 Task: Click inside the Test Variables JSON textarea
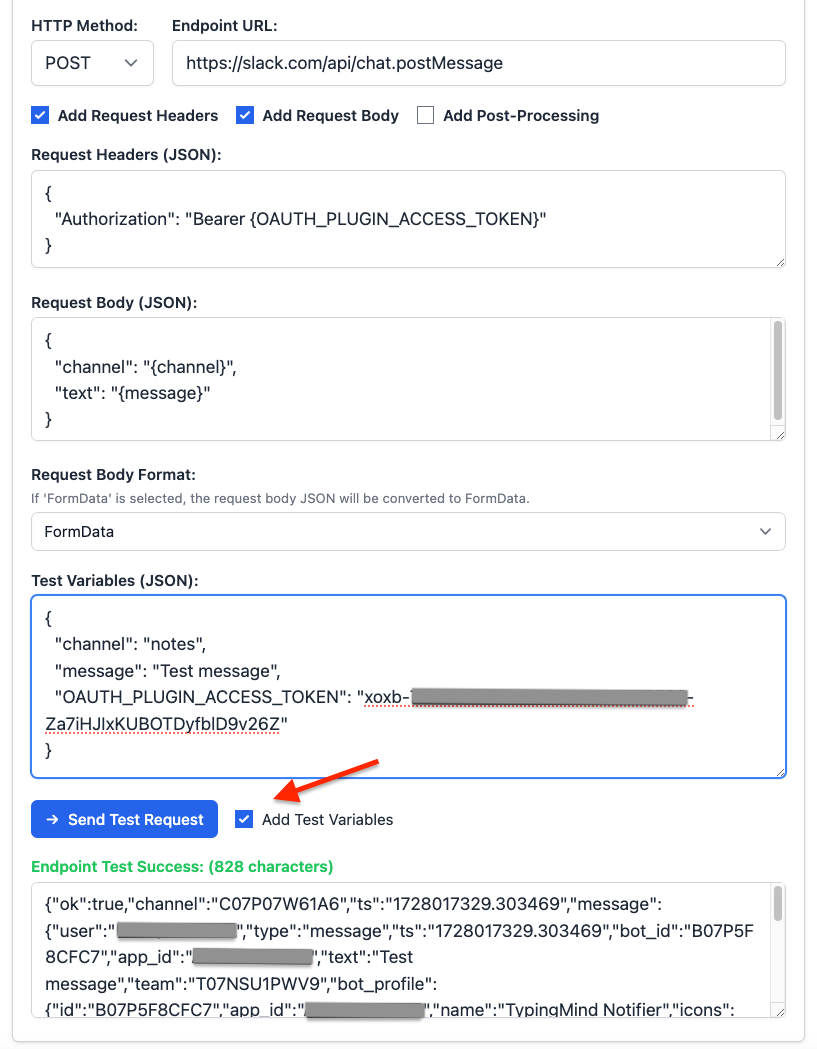408,686
